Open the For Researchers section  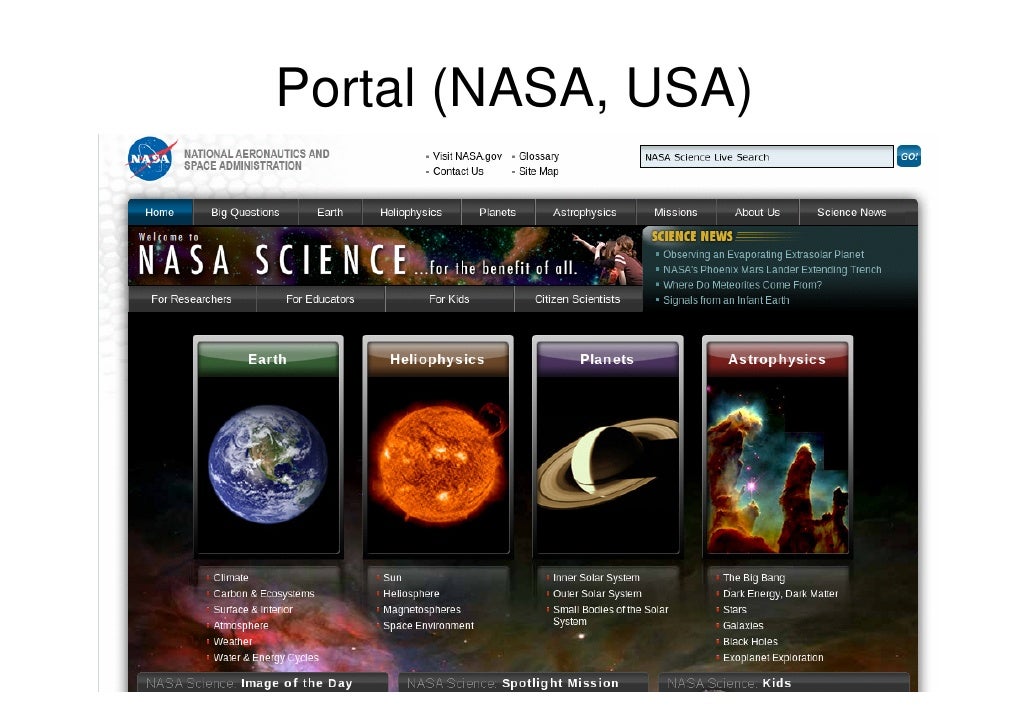(x=191, y=299)
